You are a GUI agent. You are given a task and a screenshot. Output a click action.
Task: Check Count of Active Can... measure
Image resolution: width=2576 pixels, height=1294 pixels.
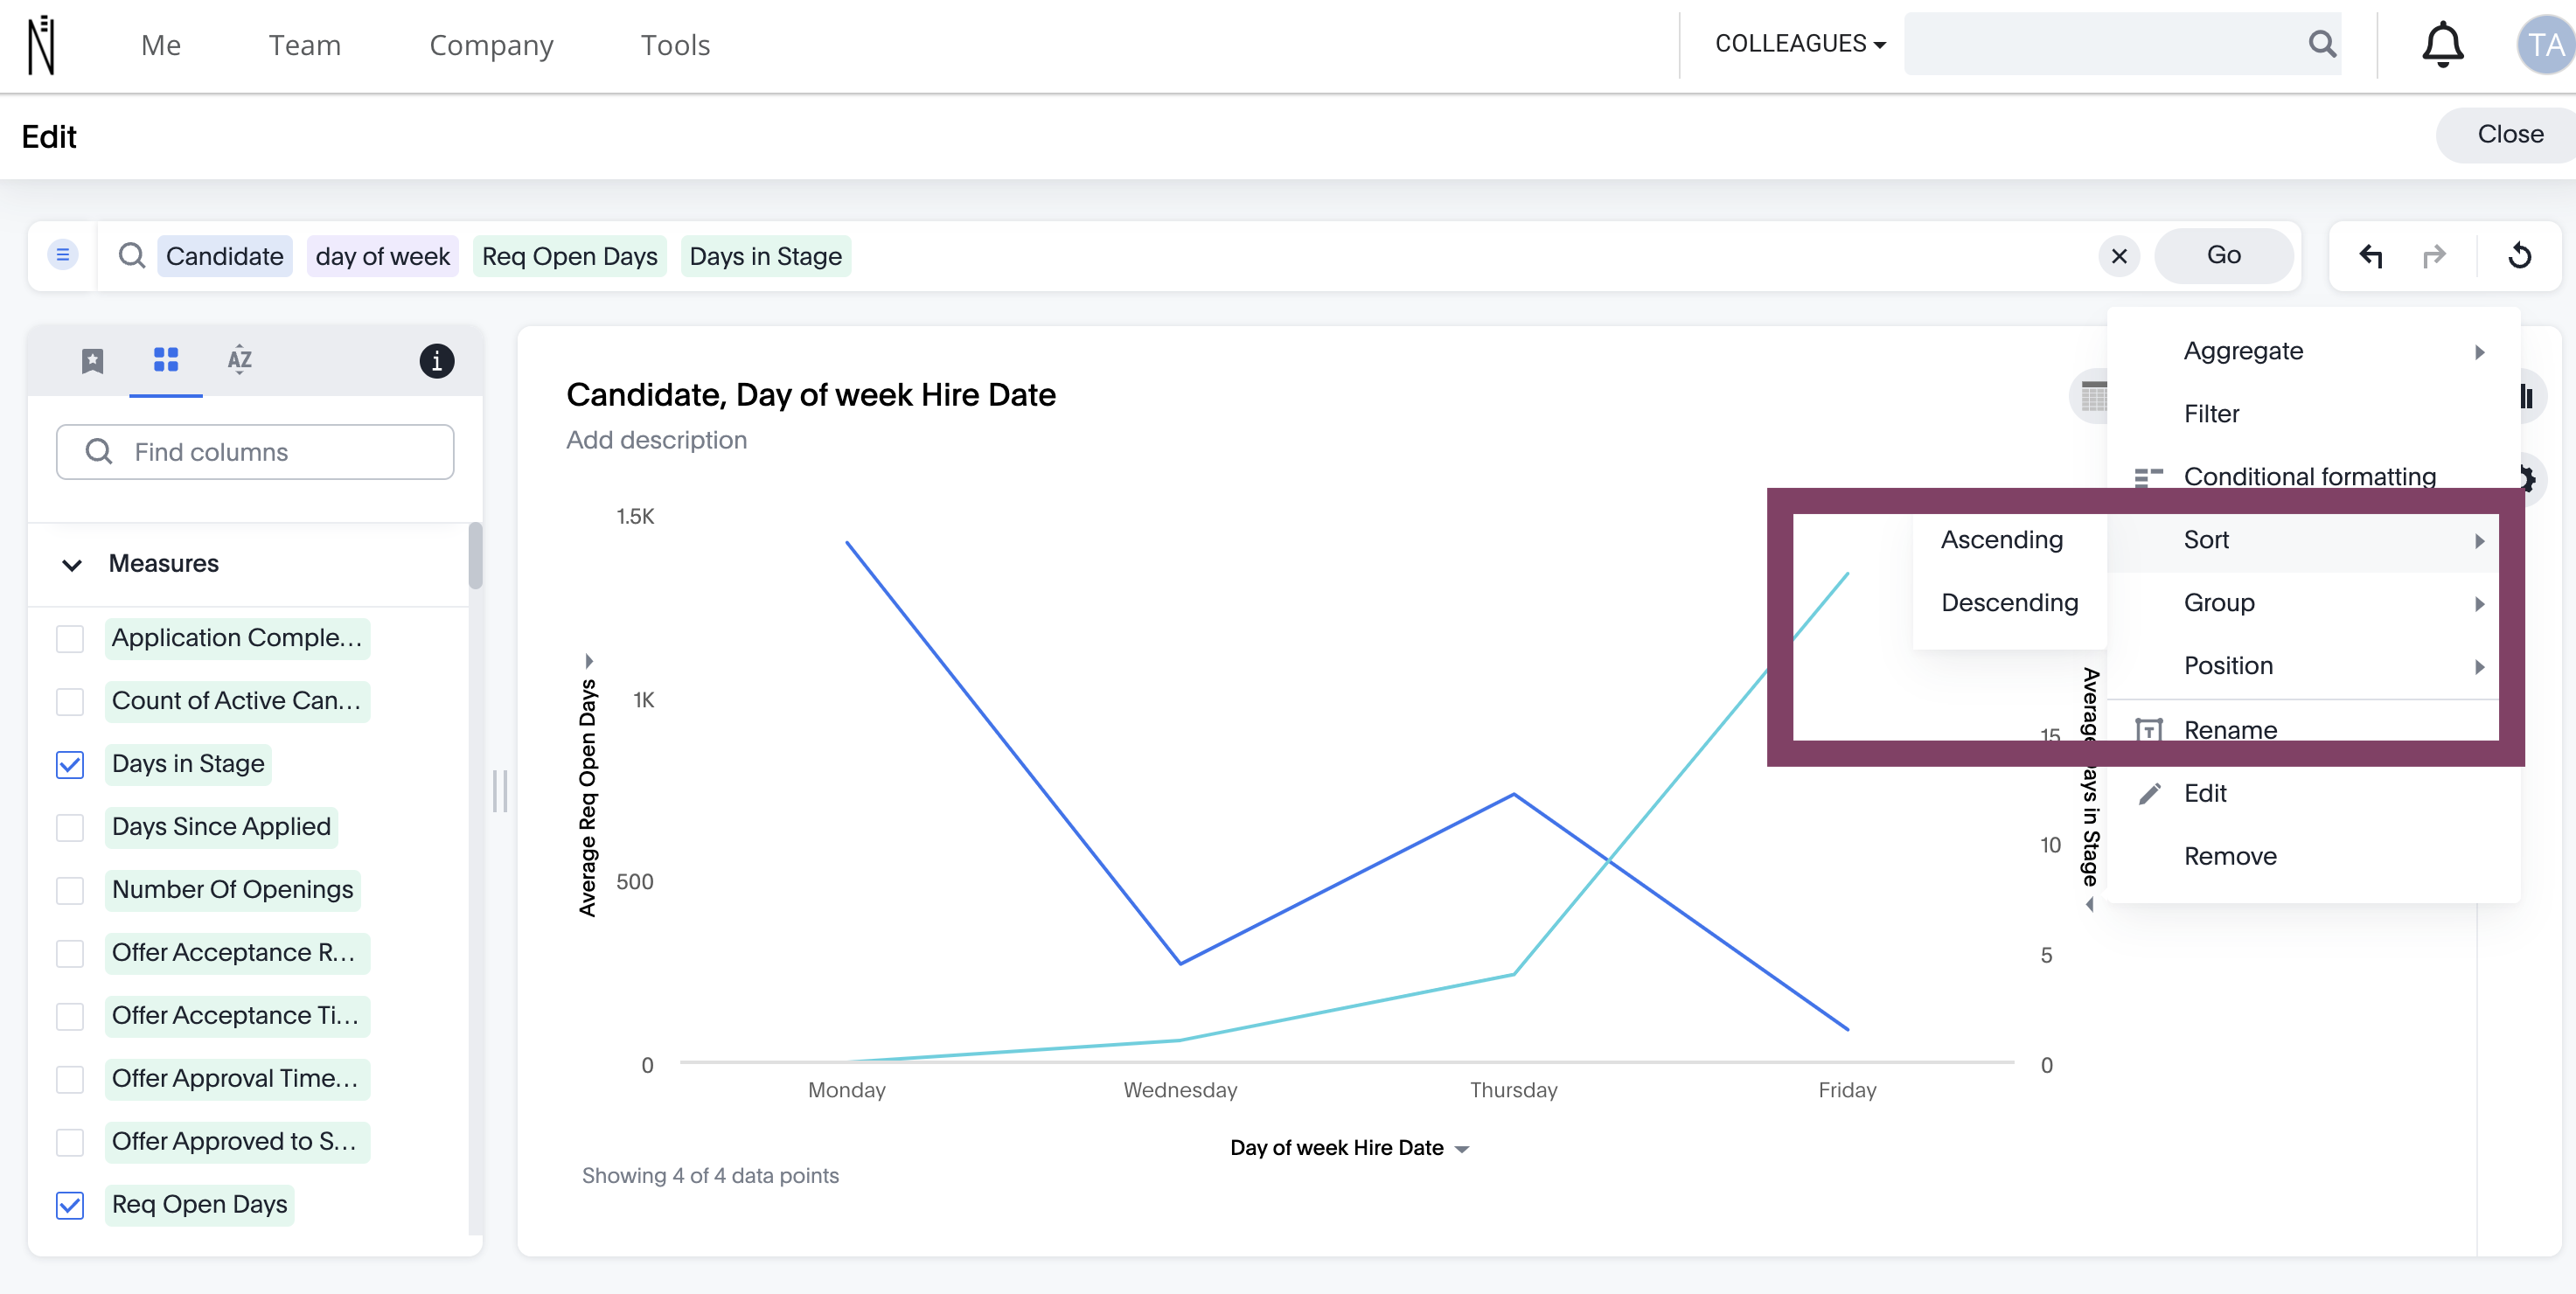[x=70, y=701]
